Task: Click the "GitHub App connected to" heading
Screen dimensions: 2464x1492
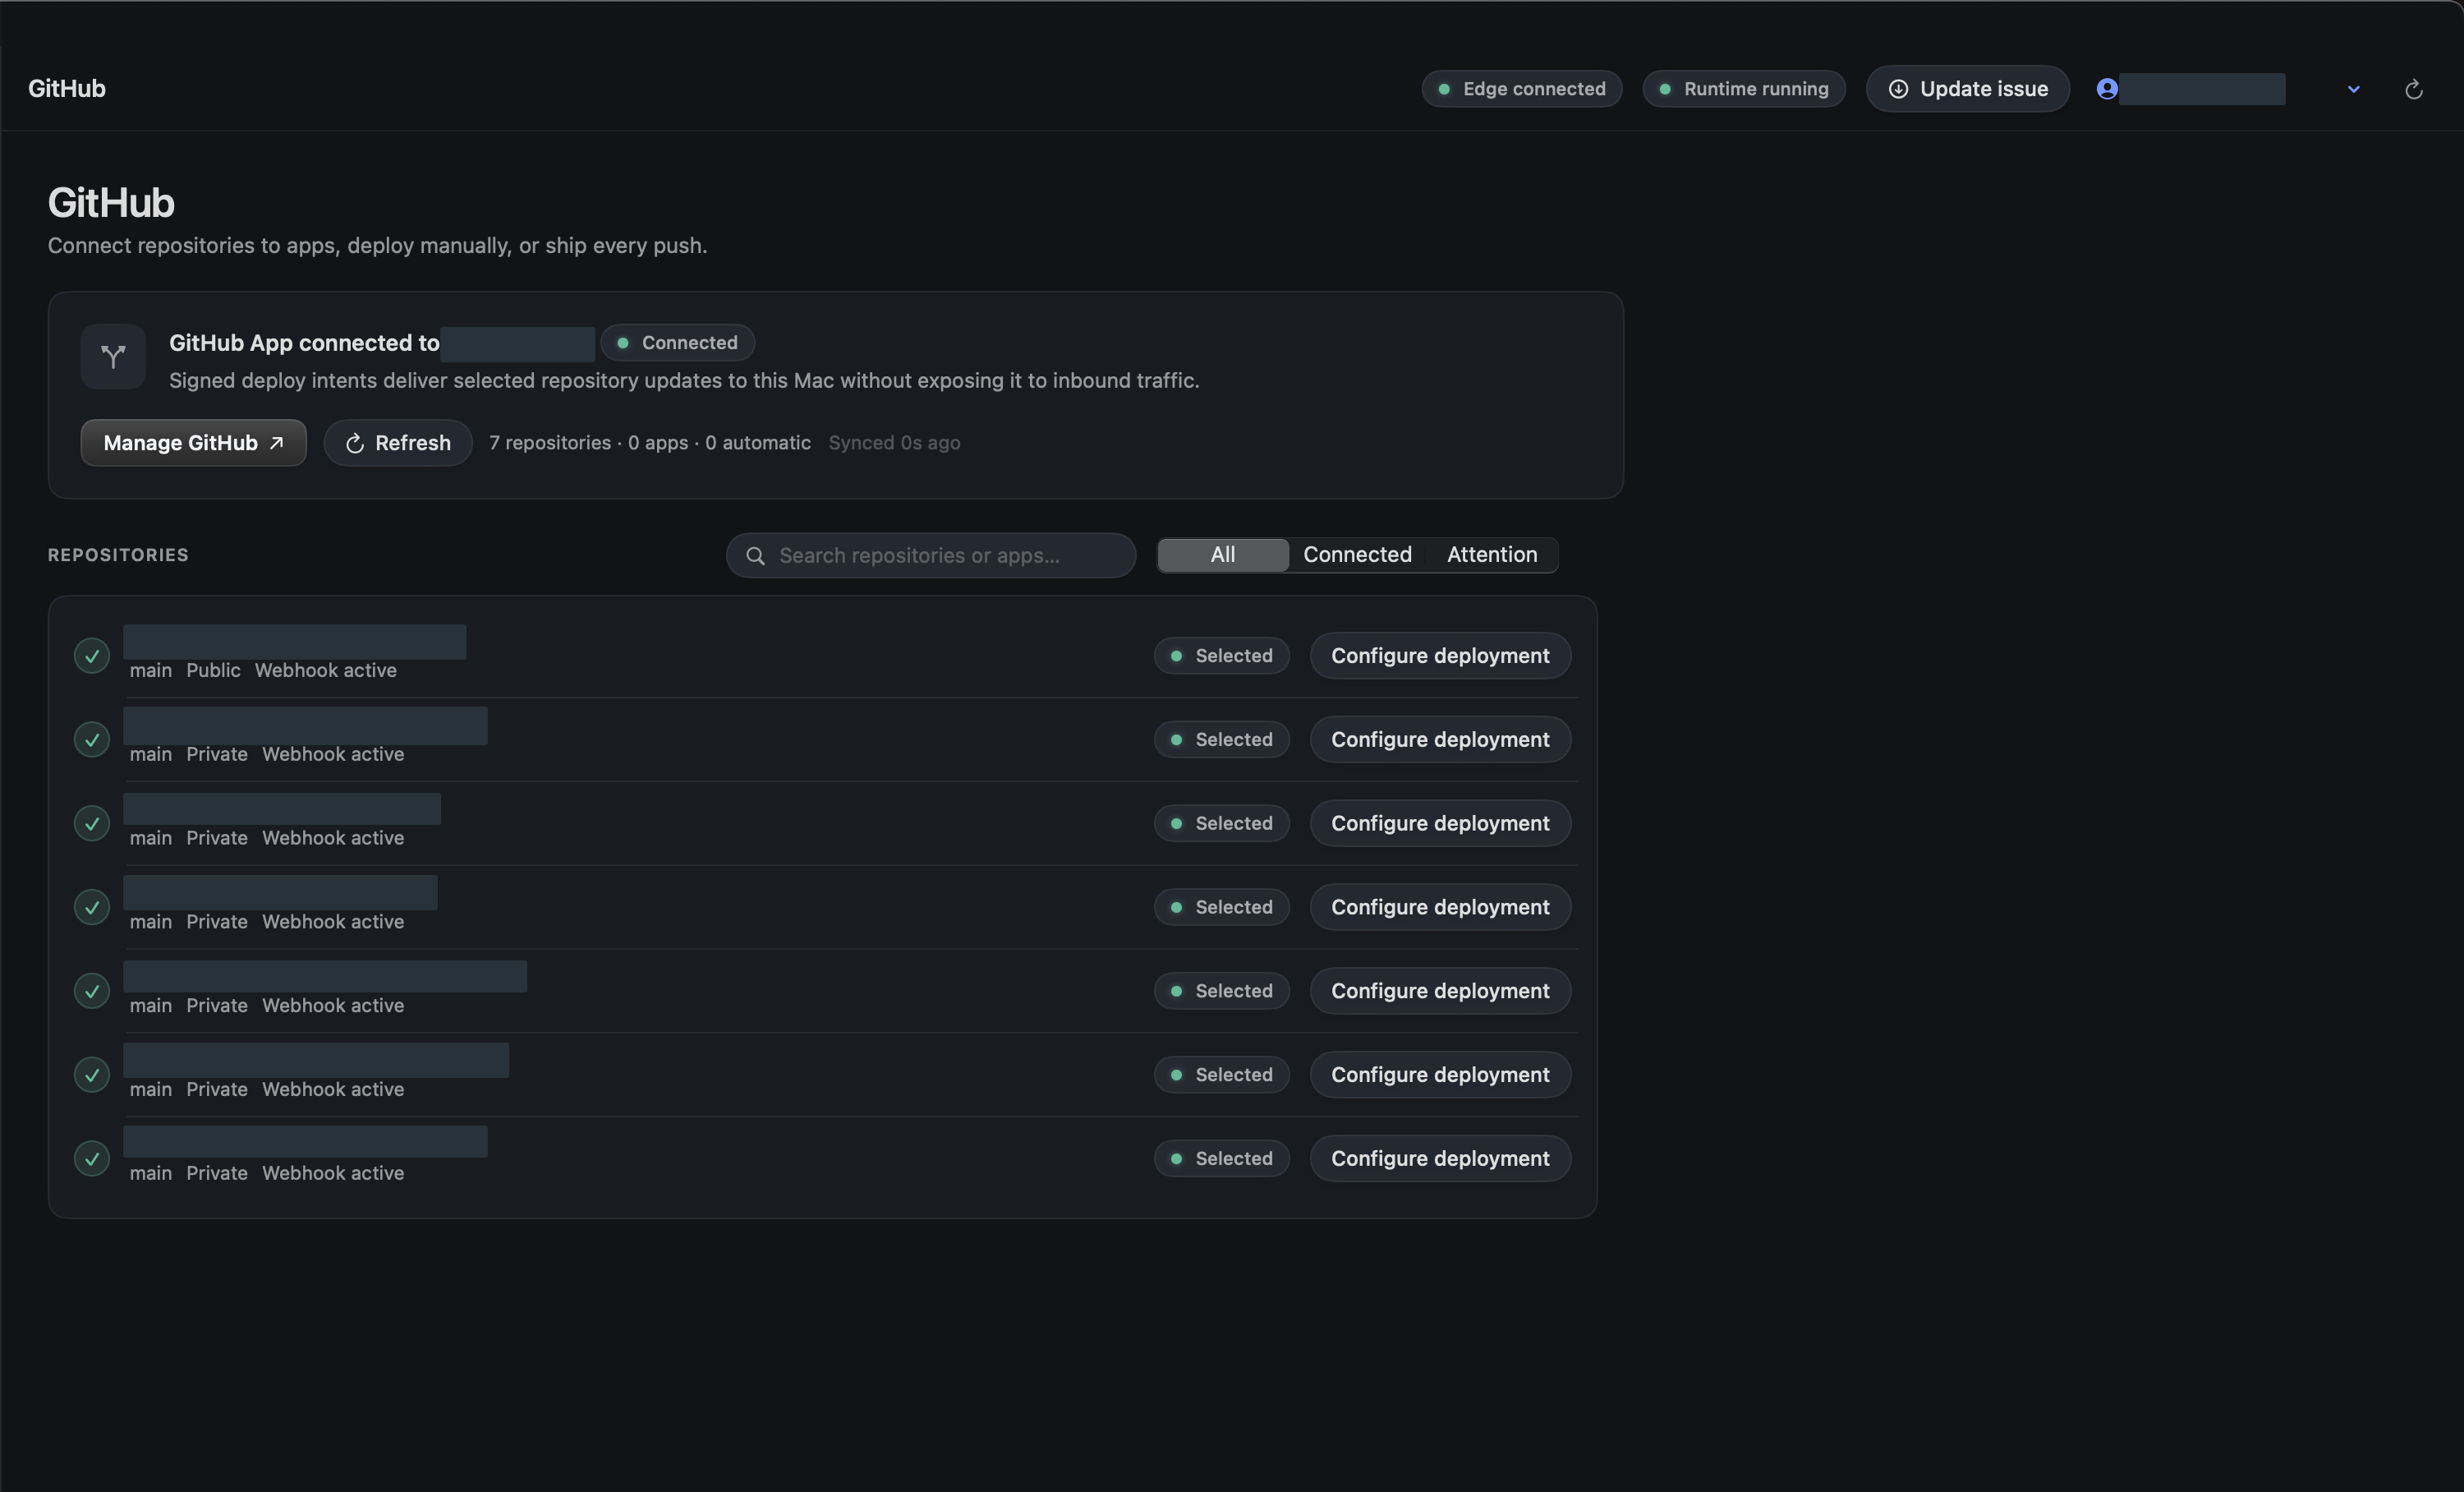Action: tap(304, 343)
